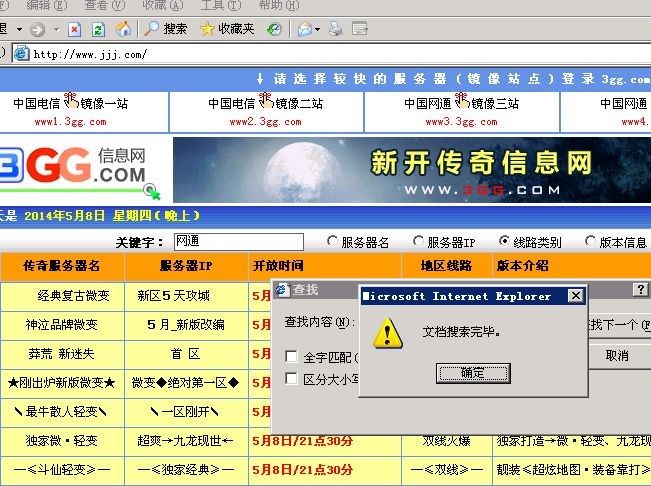Viewport: 651px width, 486px height.
Task: Open 中国电信 镜像二站 www2.3gg.com link
Action: click(x=266, y=111)
